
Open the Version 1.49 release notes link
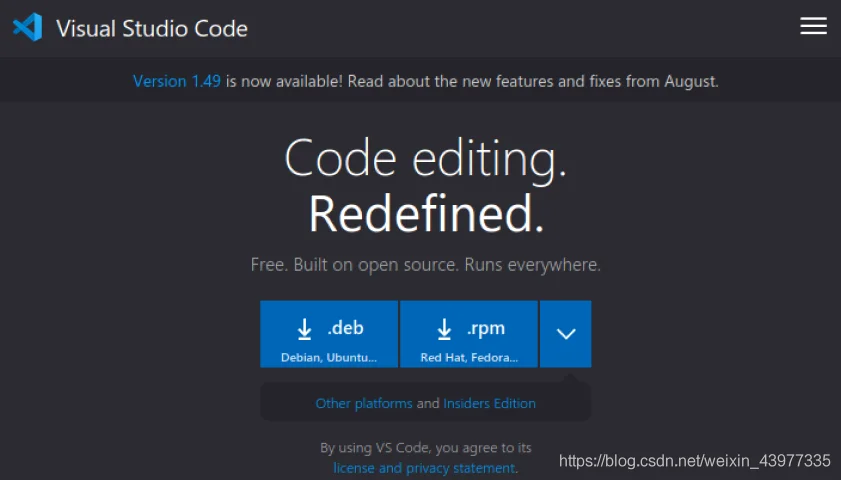176,81
